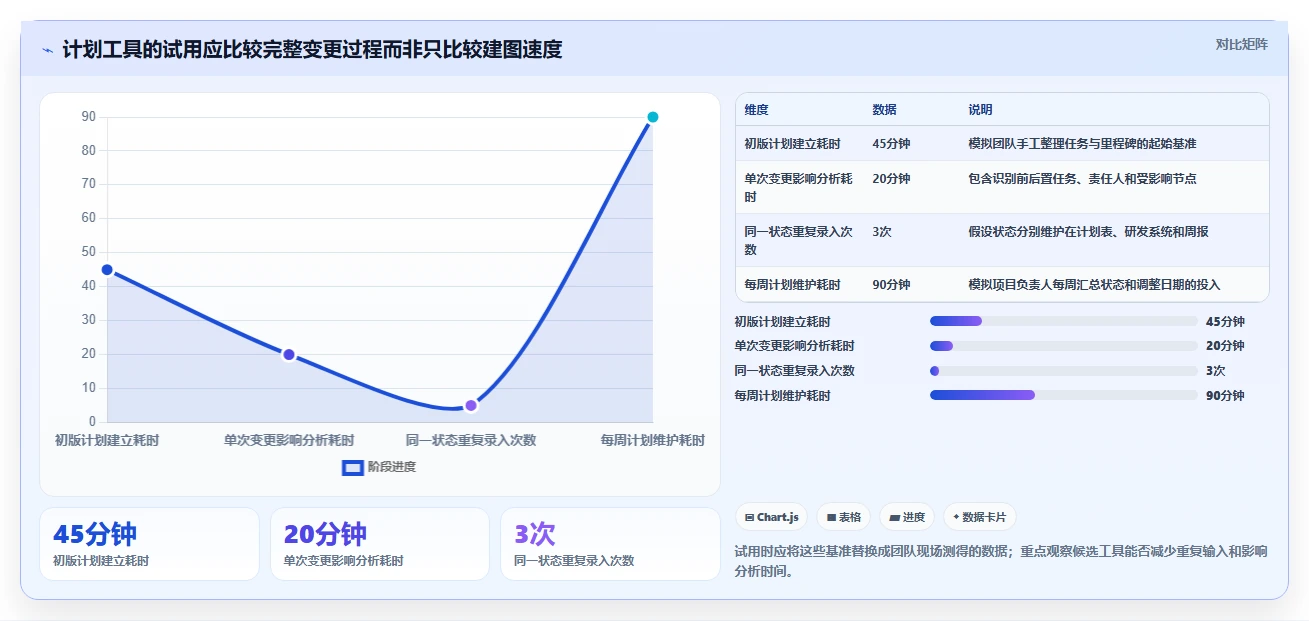Click the 90分钟 value in the table
Image resolution: width=1309 pixels, height=621 pixels.
892,284
